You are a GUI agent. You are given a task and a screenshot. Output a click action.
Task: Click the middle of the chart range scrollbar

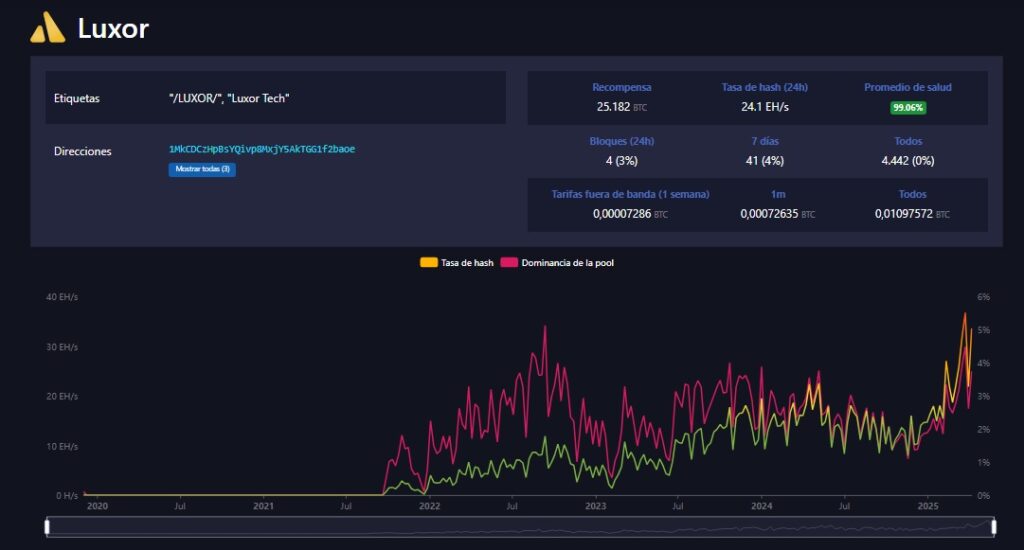point(520,527)
